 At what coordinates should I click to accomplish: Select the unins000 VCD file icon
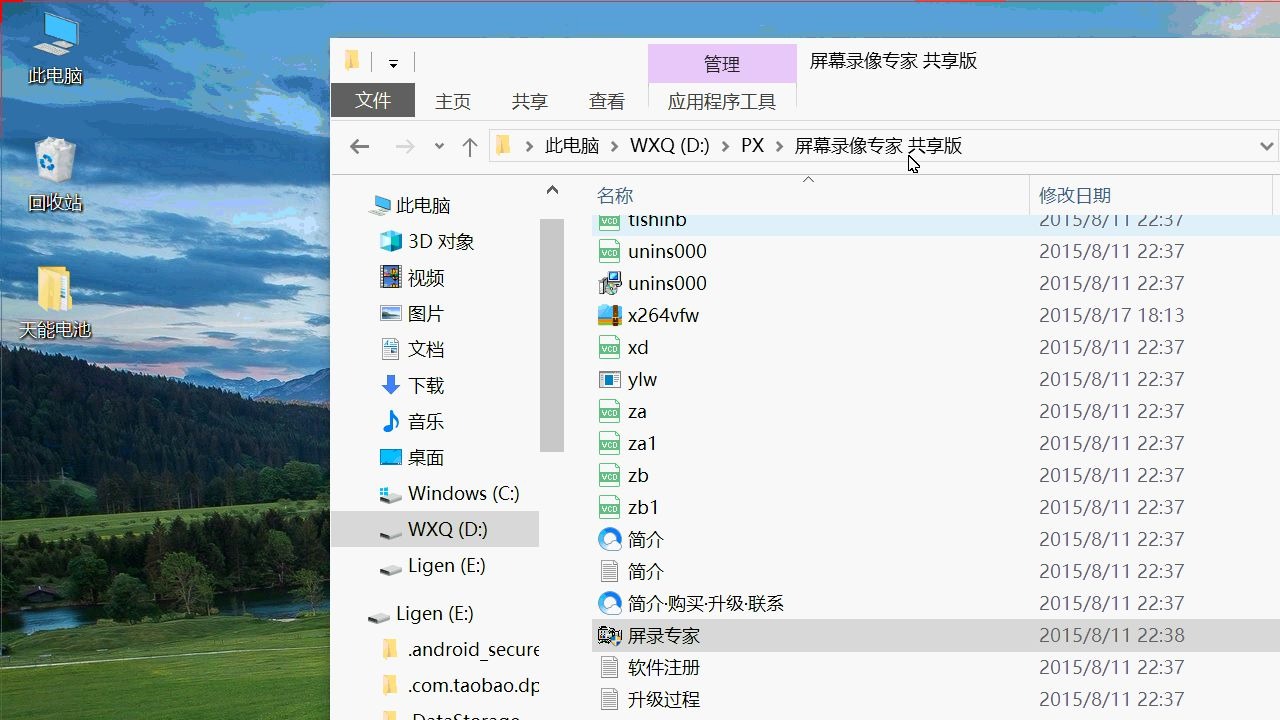[x=610, y=252]
